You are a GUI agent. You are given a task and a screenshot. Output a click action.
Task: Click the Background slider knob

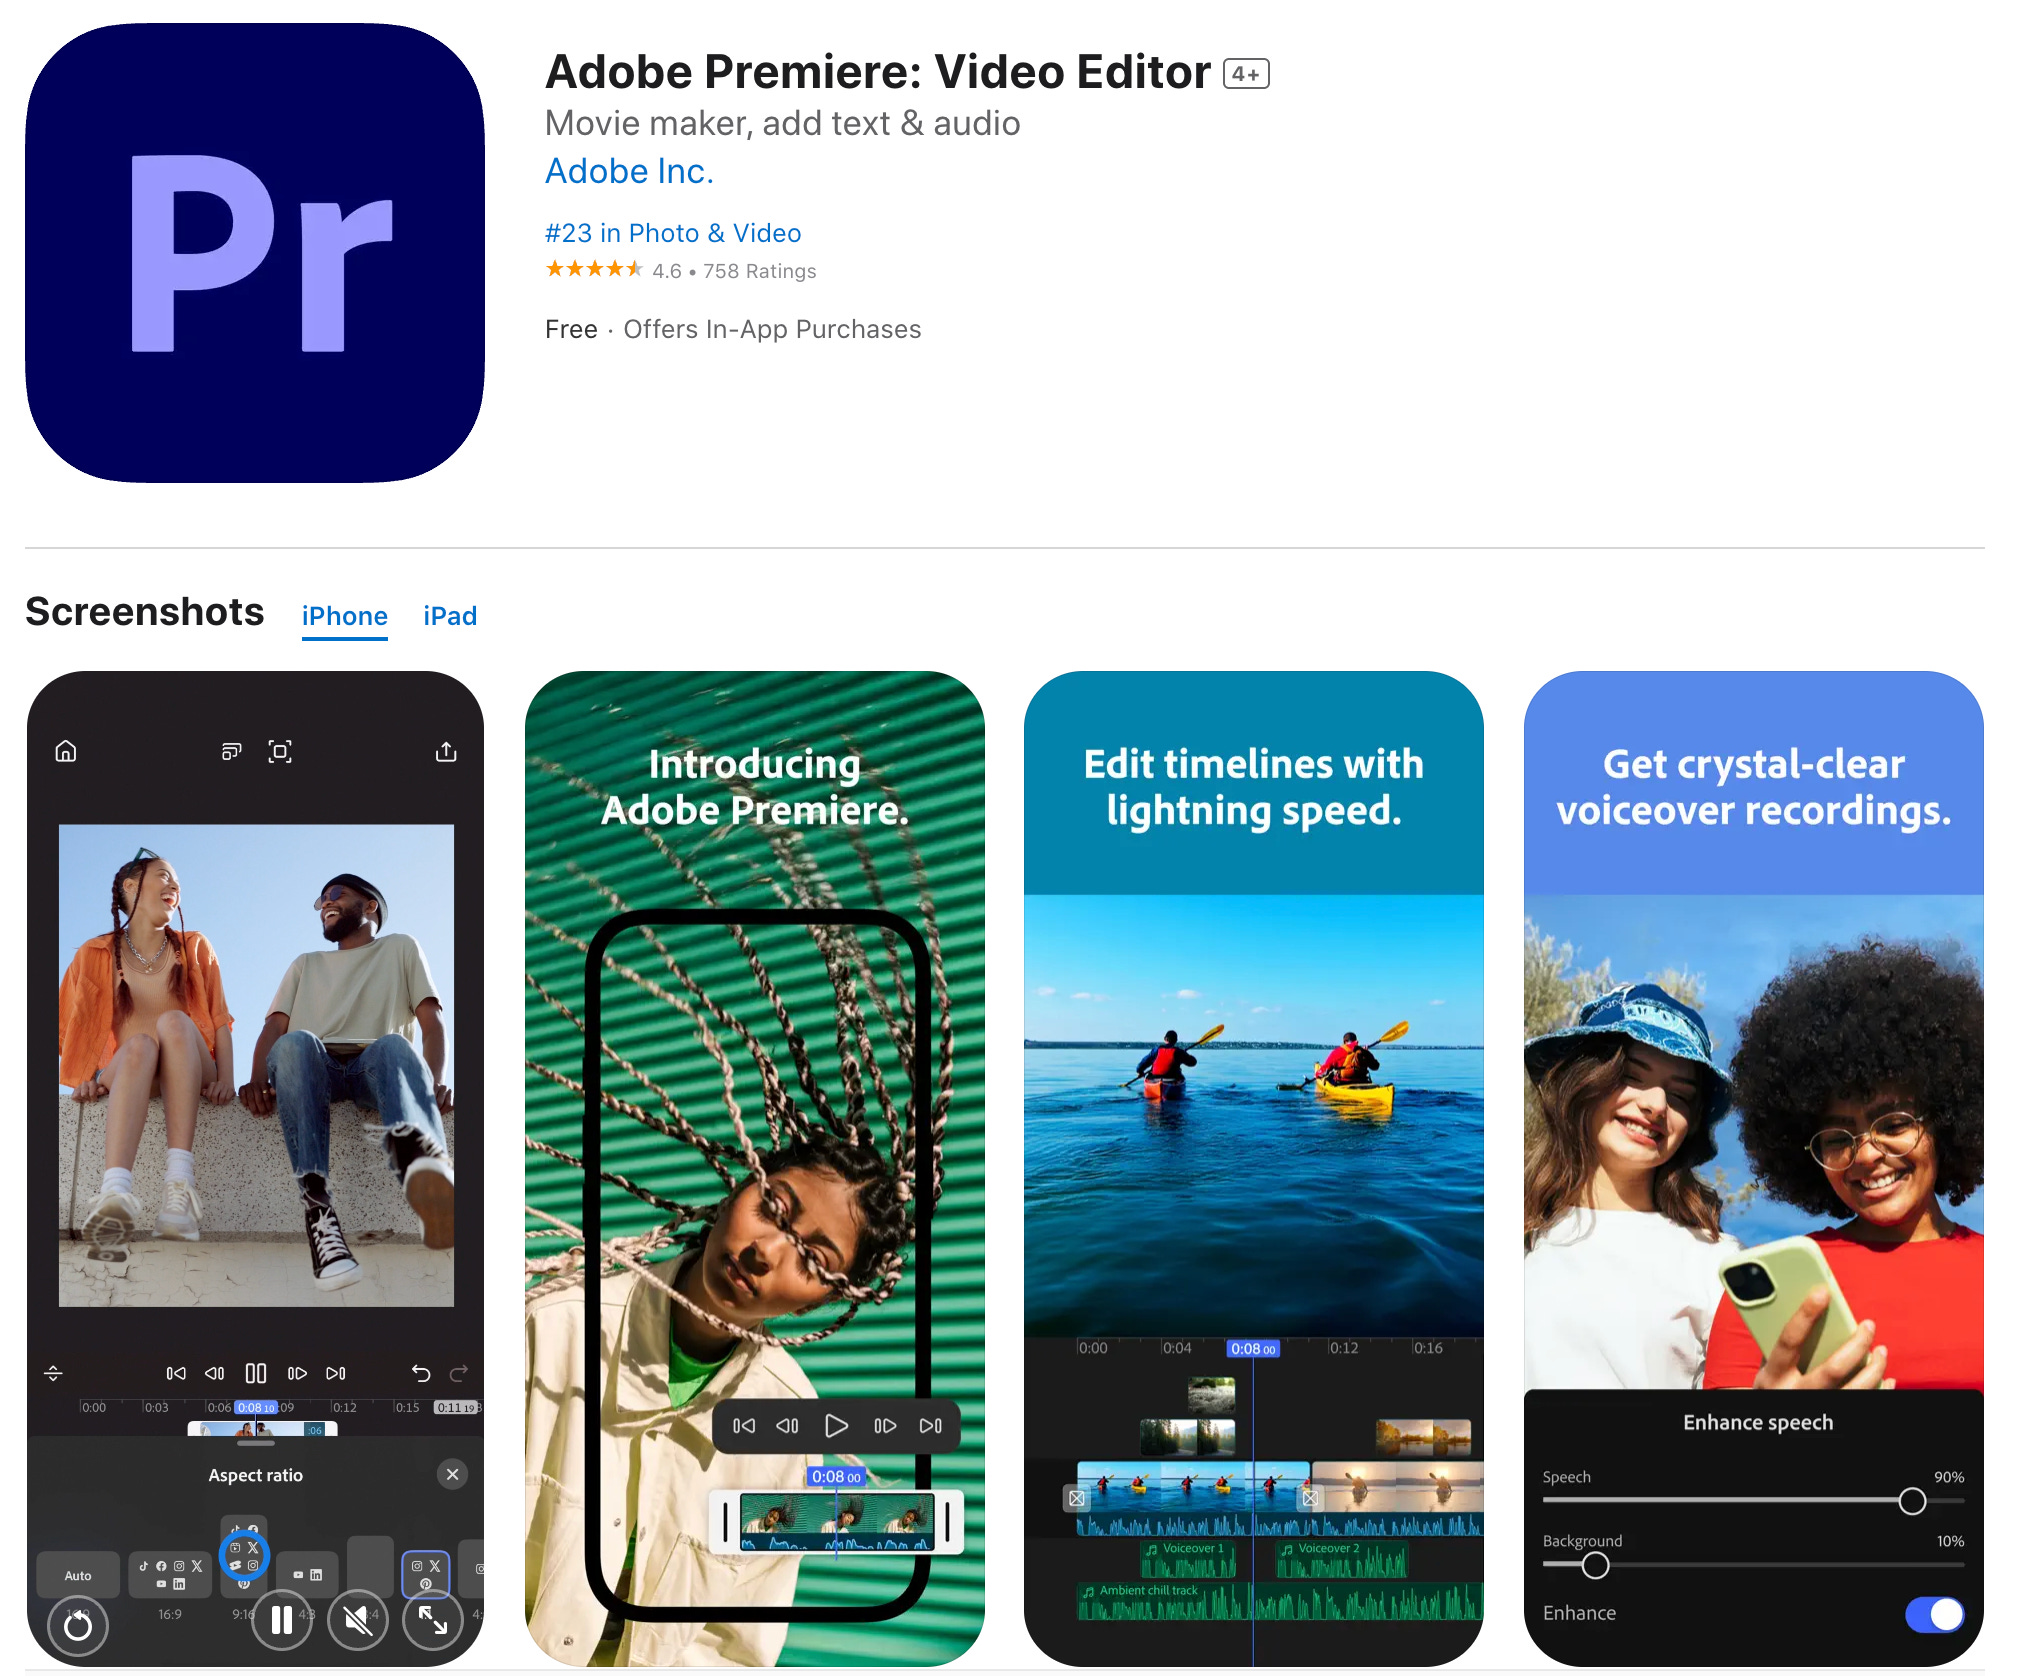[x=1595, y=1565]
